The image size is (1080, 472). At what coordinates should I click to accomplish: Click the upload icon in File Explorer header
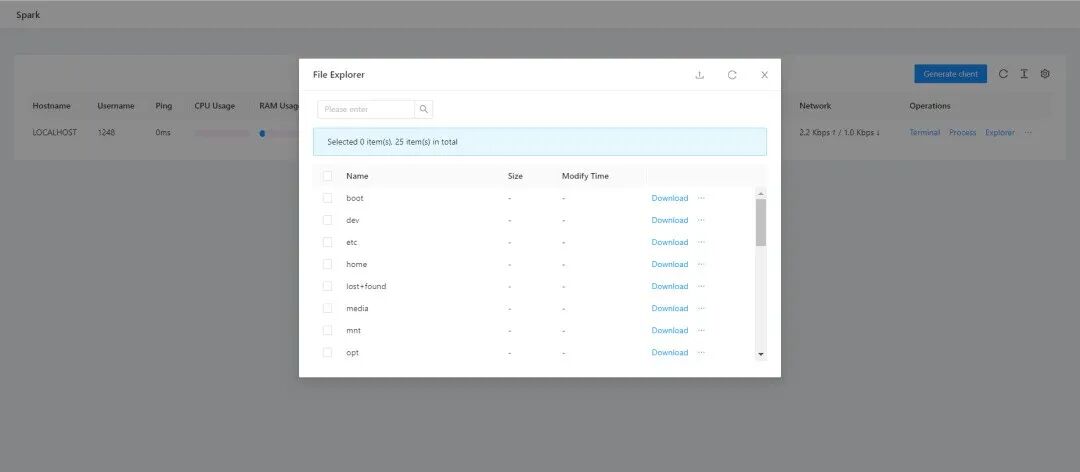click(700, 75)
